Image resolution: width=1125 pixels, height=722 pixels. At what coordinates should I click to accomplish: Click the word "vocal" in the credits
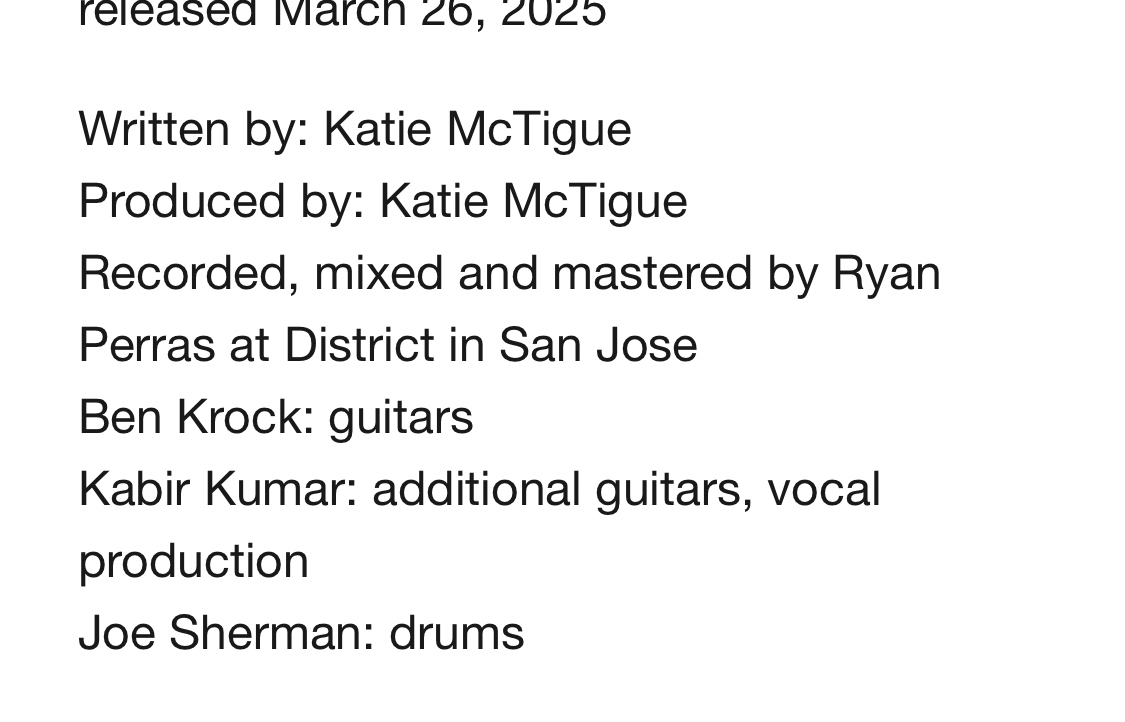823,489
